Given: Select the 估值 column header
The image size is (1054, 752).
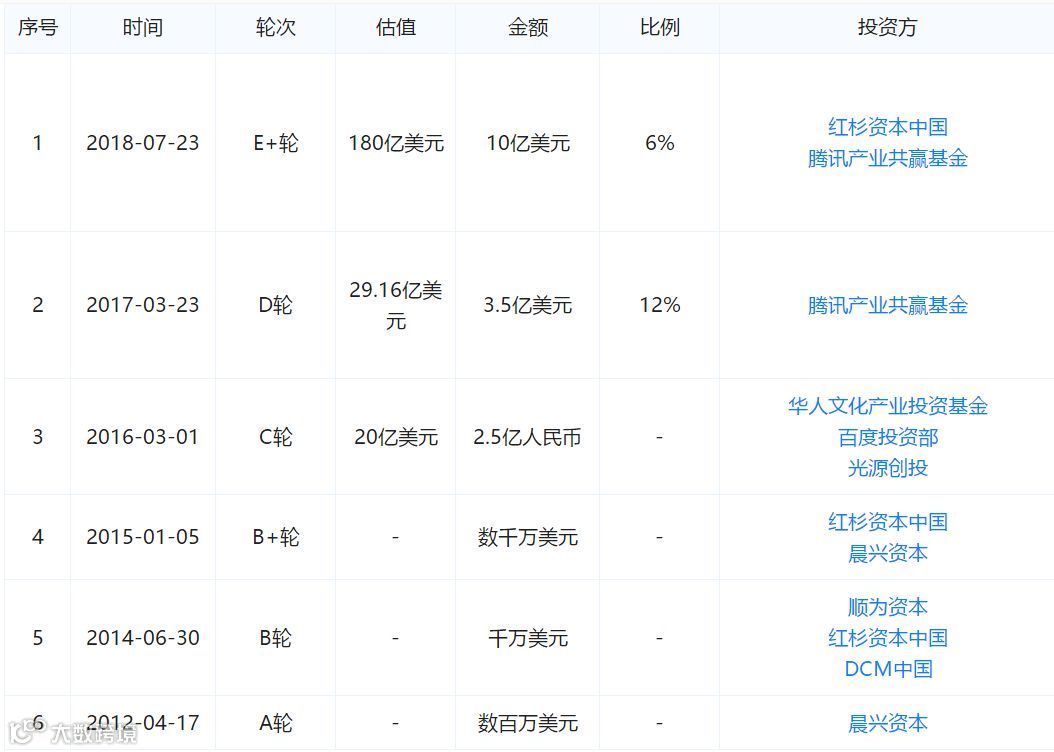Looking at the screenshot, I should (395, 28).
